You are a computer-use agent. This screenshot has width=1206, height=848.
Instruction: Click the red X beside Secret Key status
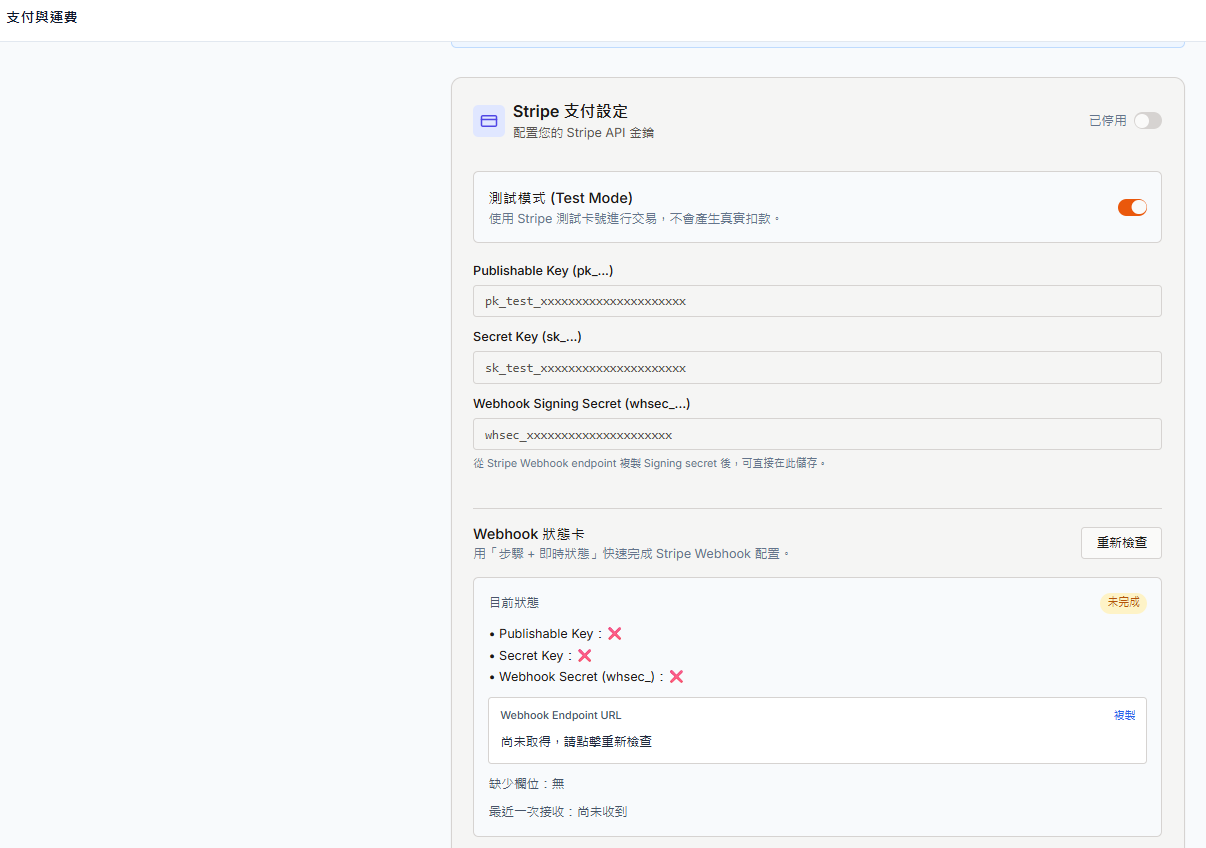point(584,656)
